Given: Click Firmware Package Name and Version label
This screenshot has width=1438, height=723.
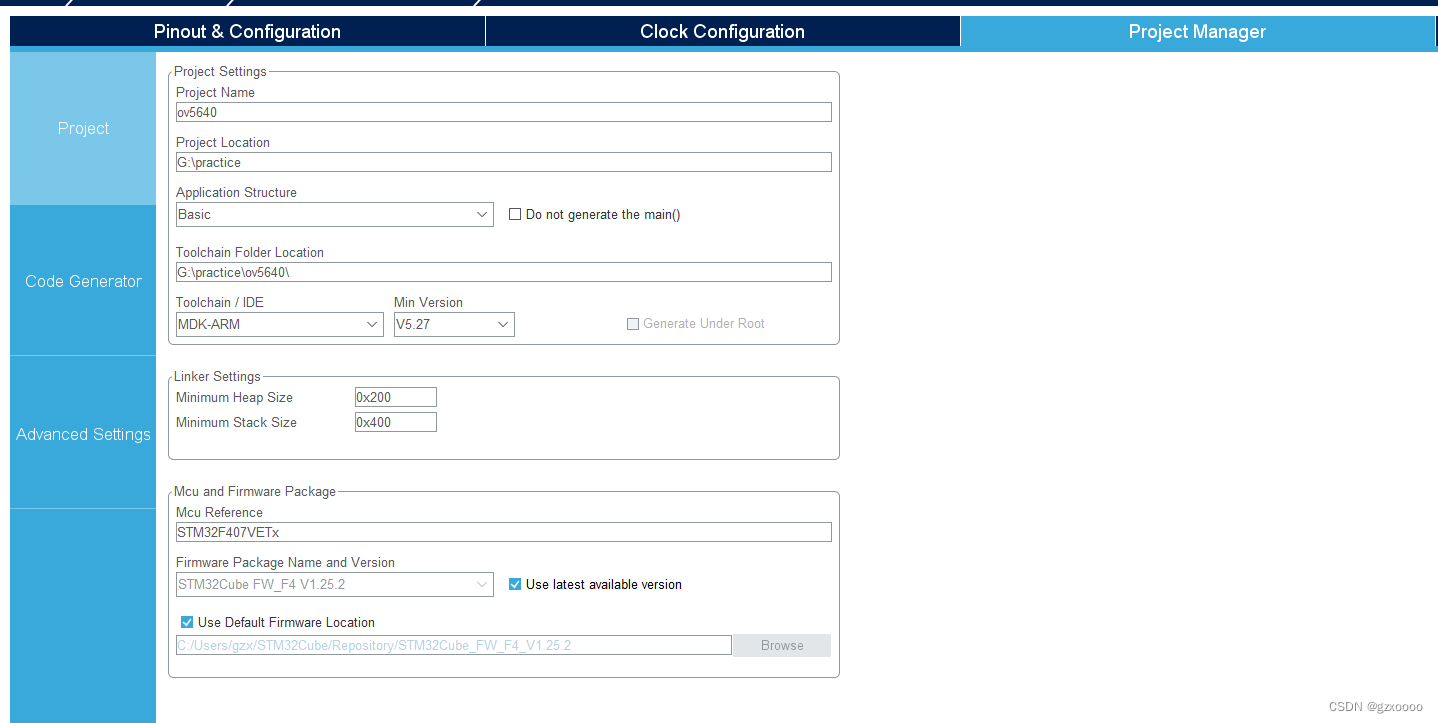Looking at the screenshot, I should (x=285, y=562).
